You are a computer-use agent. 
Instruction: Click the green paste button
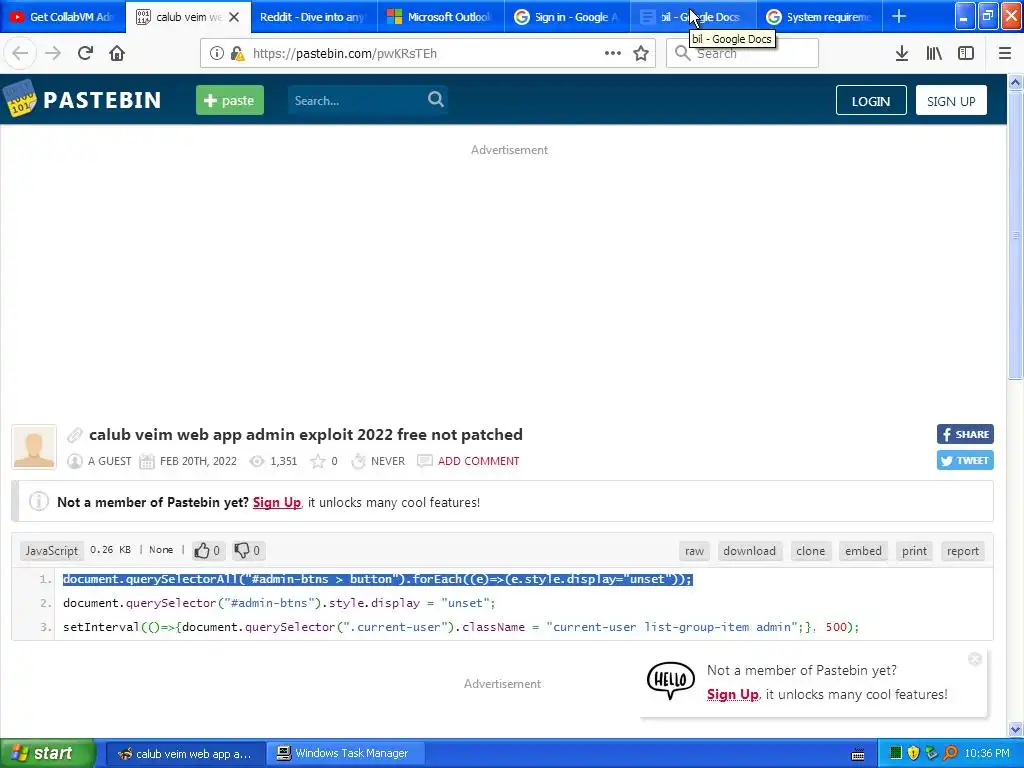click(230, 100)
